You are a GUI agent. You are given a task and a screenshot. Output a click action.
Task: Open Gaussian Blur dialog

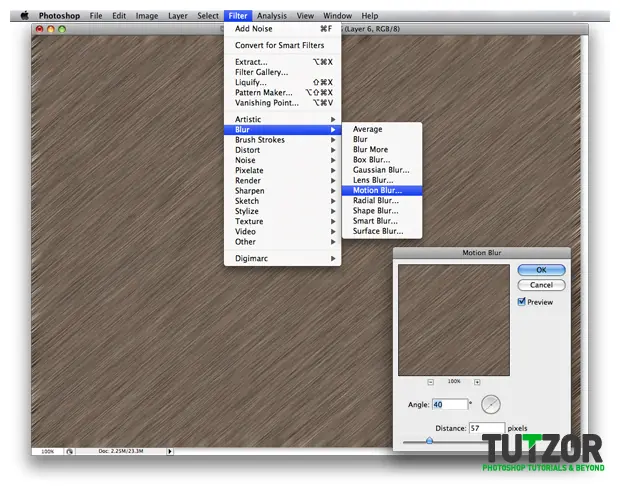click(382, 170)
